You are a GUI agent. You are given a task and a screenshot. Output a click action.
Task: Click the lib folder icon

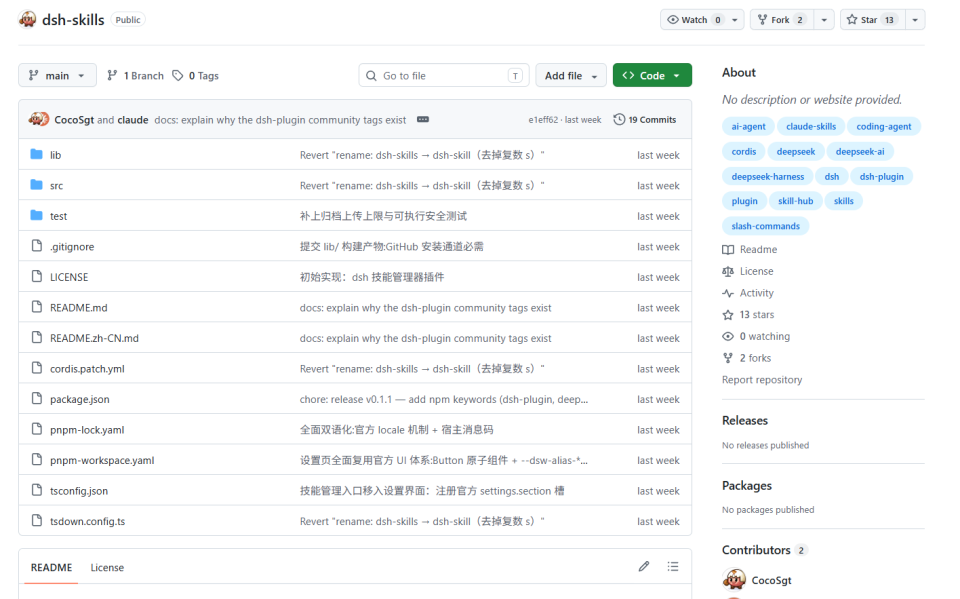pos(37,154)
